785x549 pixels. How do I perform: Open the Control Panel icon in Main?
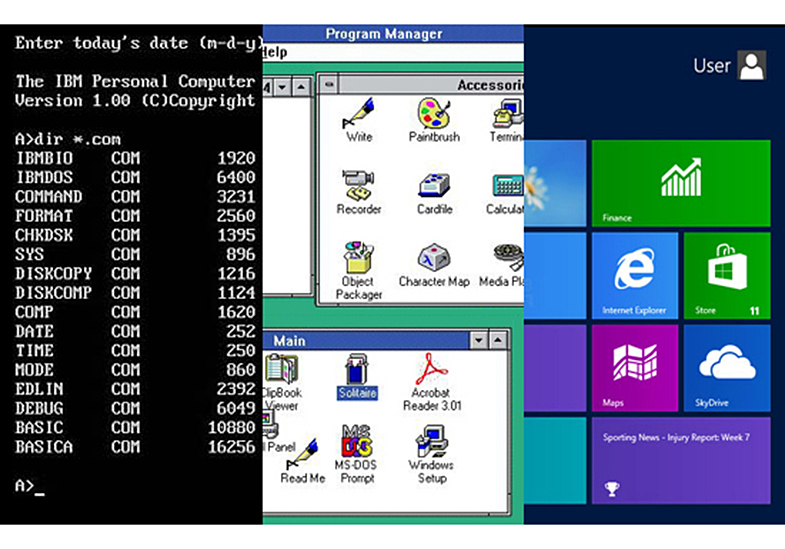click(x=279, y=431)
